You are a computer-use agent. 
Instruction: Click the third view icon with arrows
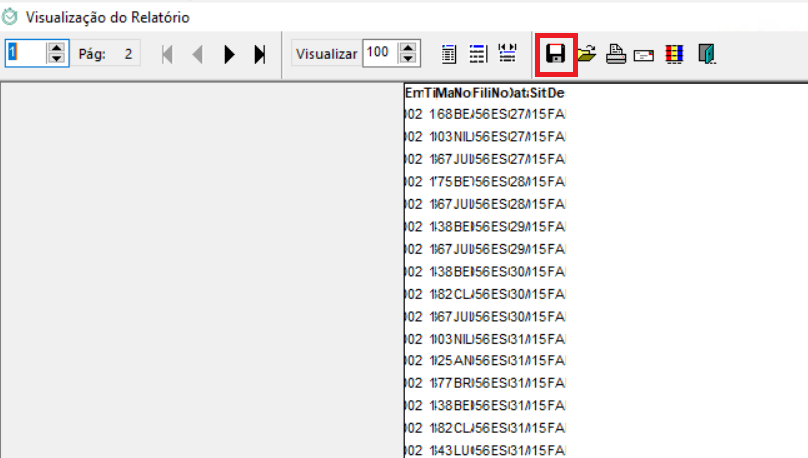pyautogui.click(x=507, y=54)
